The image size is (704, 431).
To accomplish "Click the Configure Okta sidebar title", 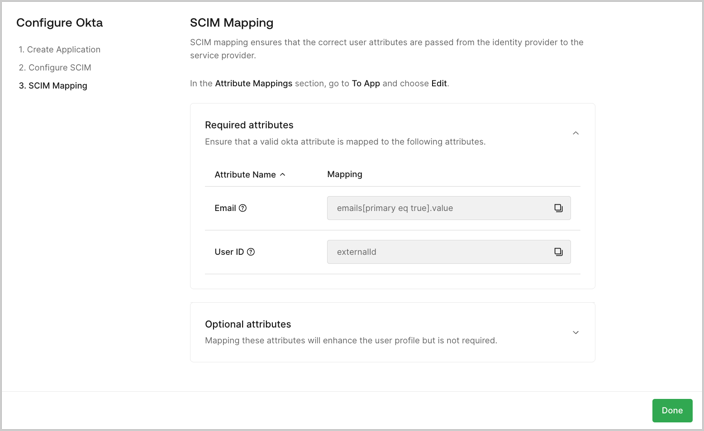I will [59, 23].
